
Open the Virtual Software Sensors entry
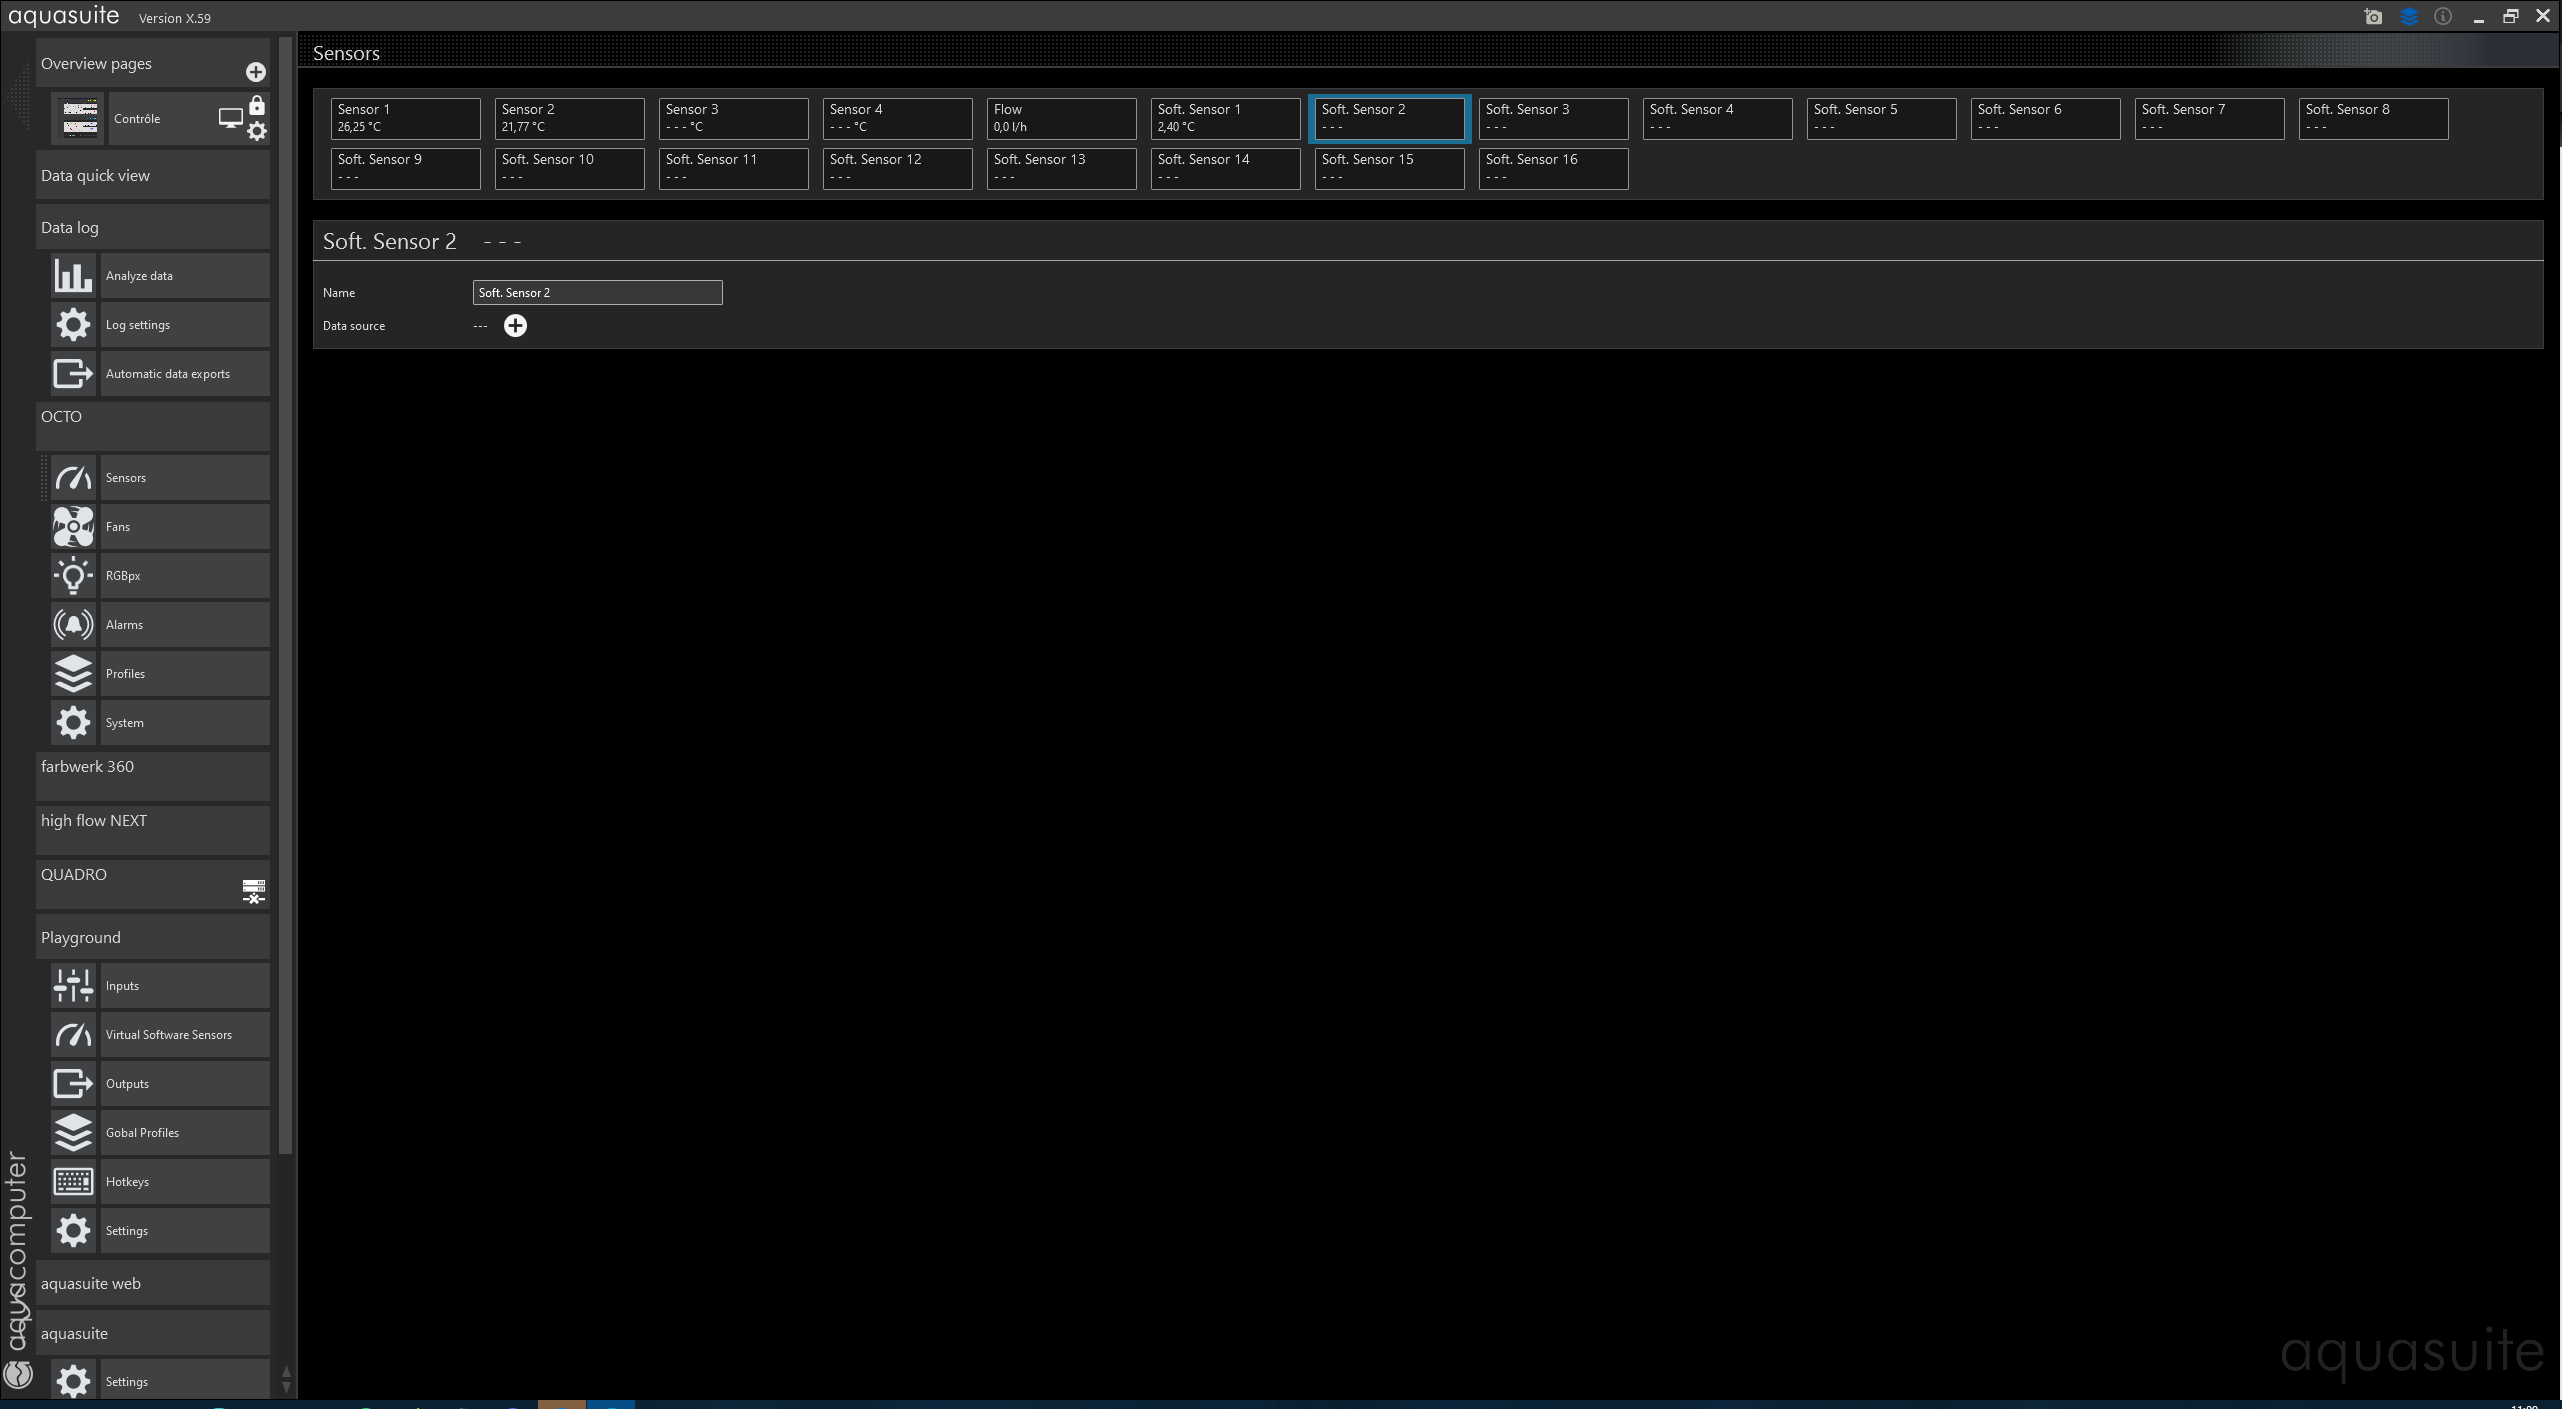click(185, 1035)
